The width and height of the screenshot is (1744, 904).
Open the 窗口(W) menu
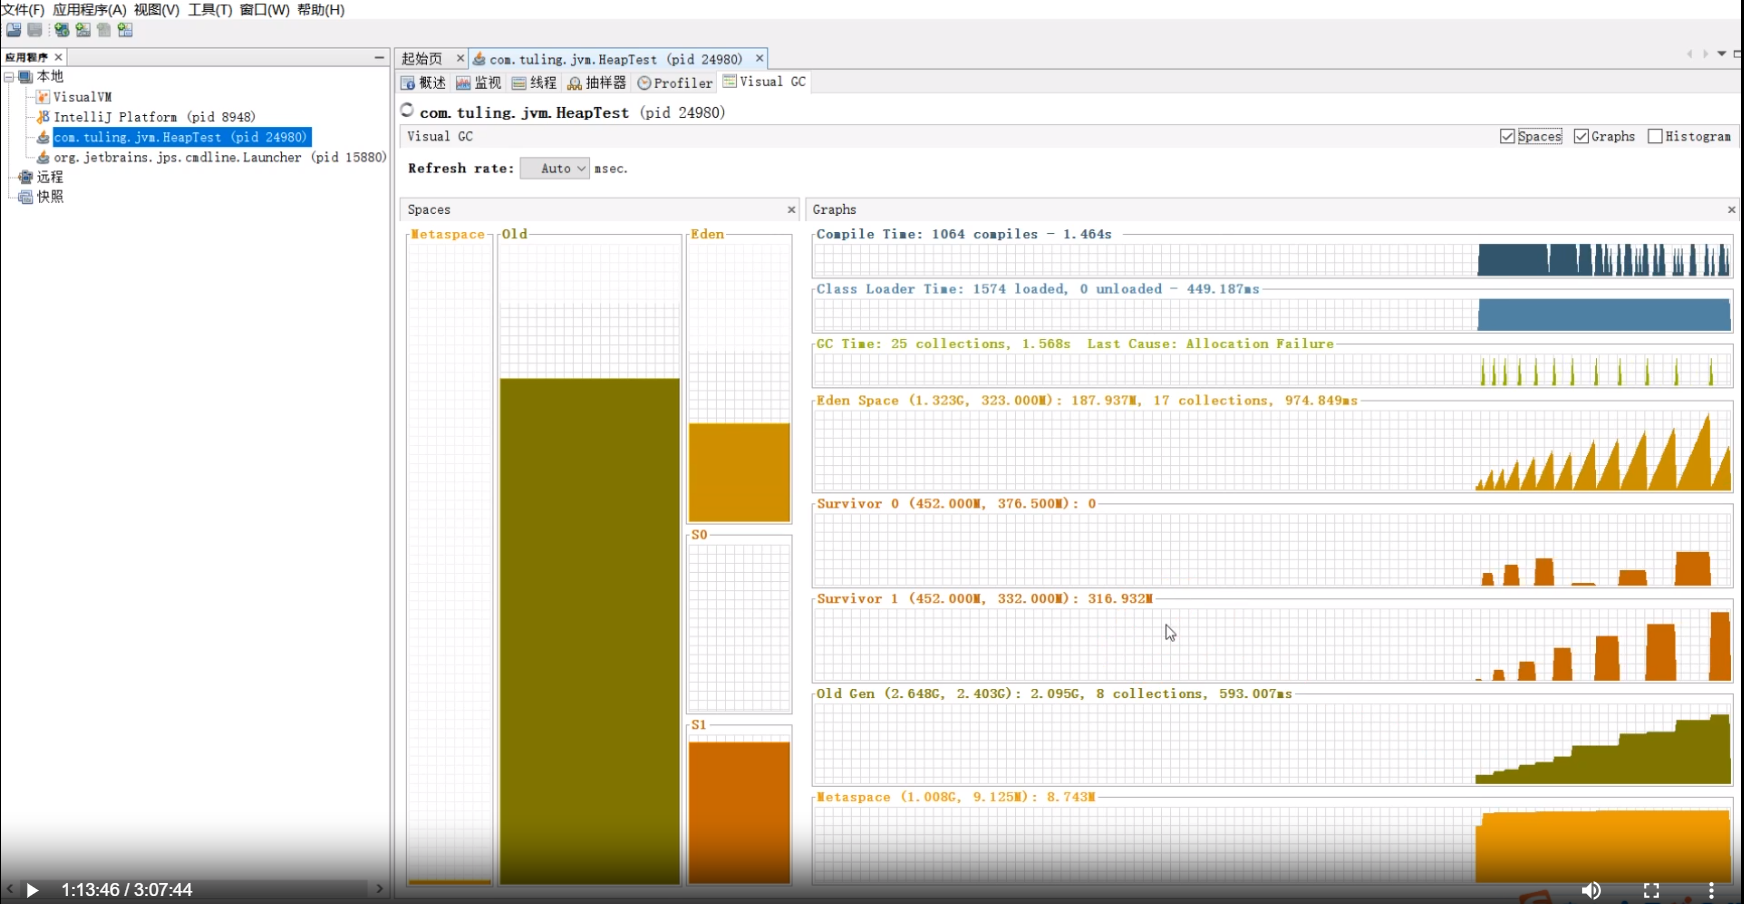coord(265,9)
